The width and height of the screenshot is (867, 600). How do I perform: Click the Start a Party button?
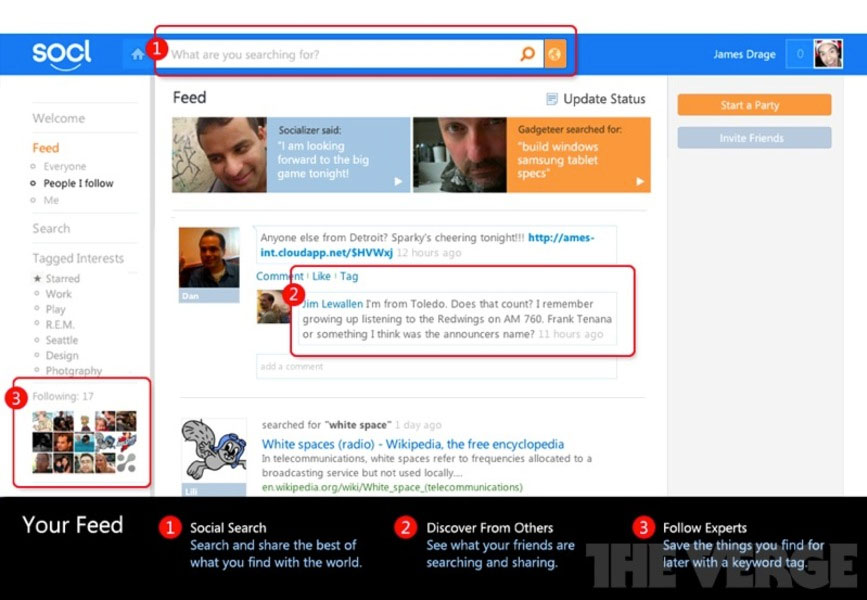pos(754,104)
